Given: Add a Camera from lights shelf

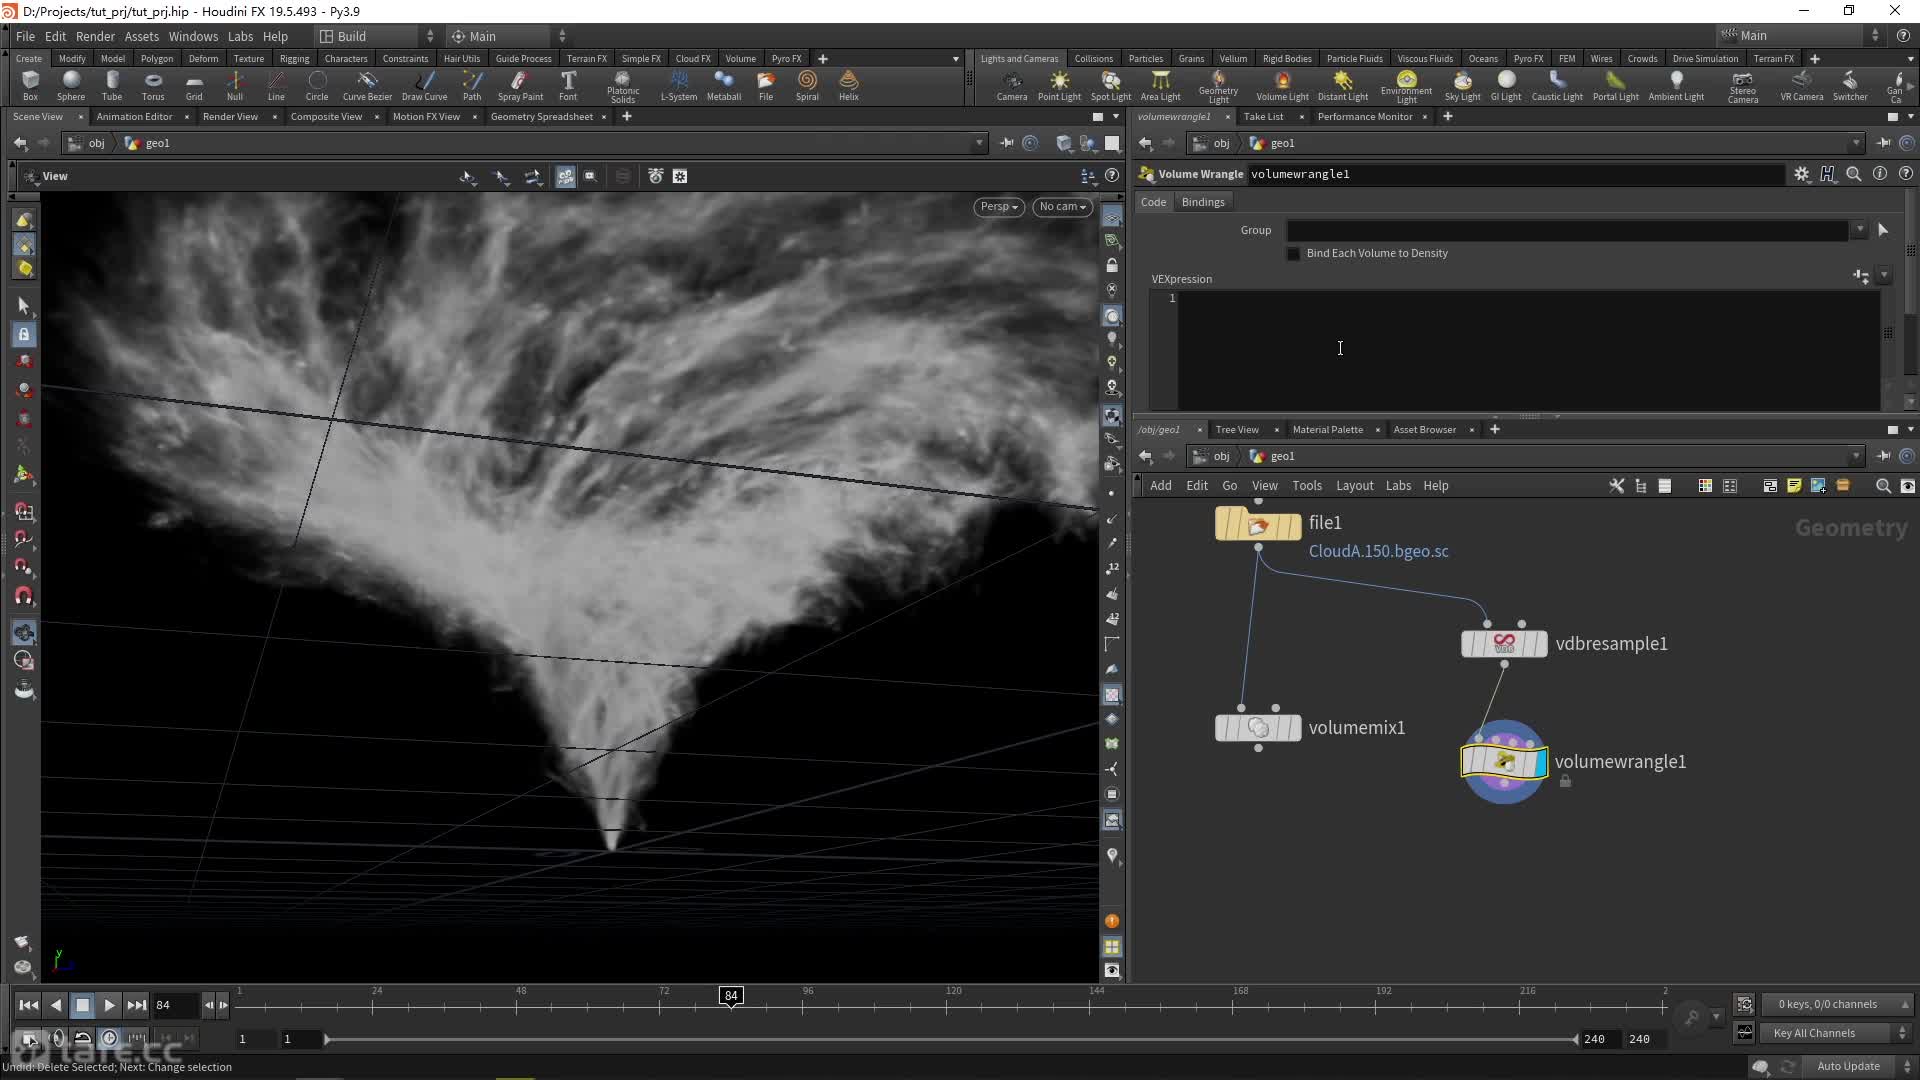Looking at the screenshot, I should pyautogui.click(x=1012, y=85).
